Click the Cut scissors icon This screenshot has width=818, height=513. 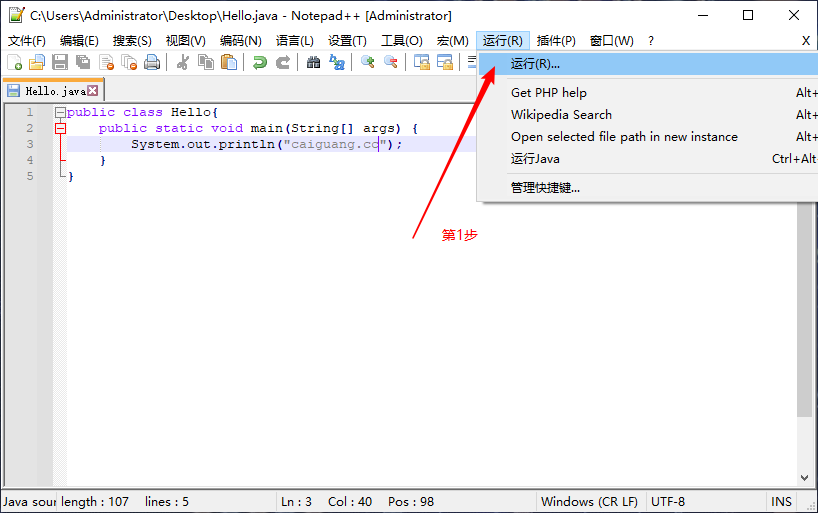183,62
